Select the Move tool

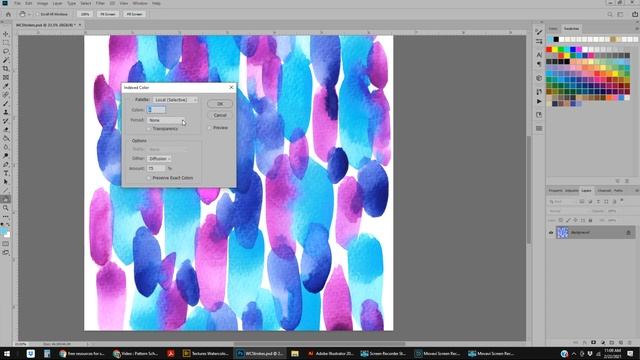(x=6, y=34)
